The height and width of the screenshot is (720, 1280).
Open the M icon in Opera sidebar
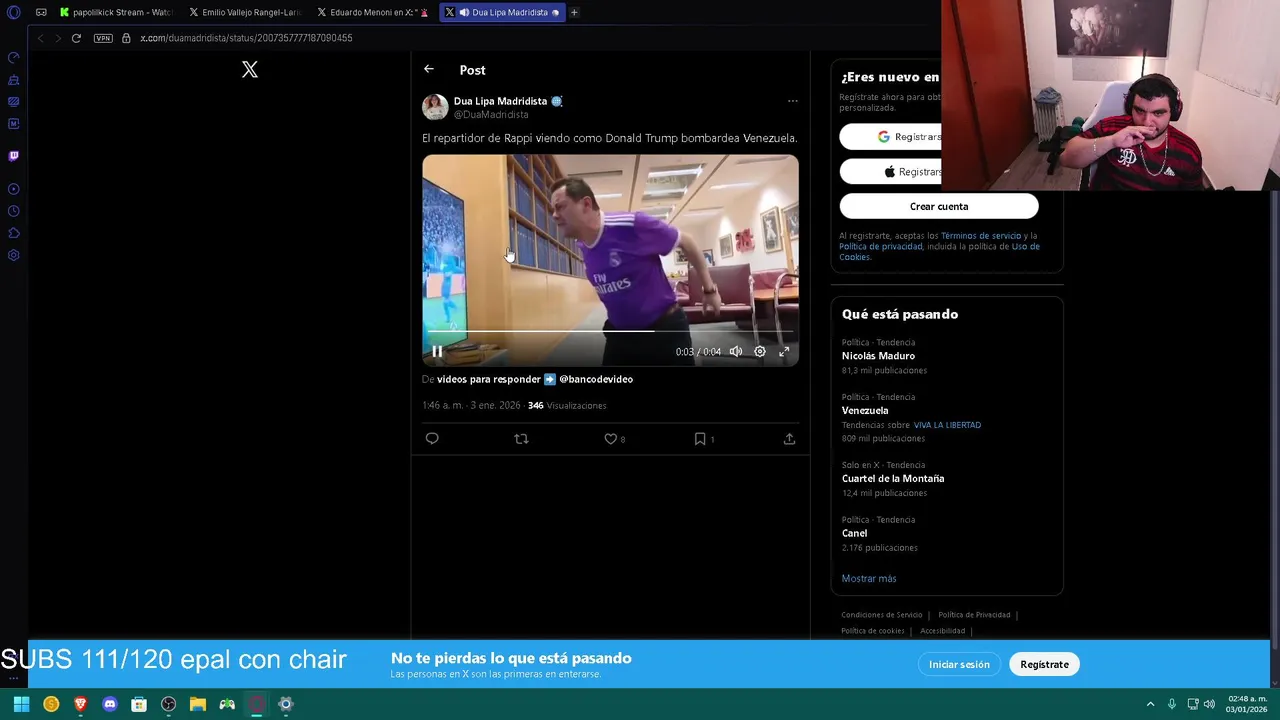pyautogui.click(x=13, y=123)
